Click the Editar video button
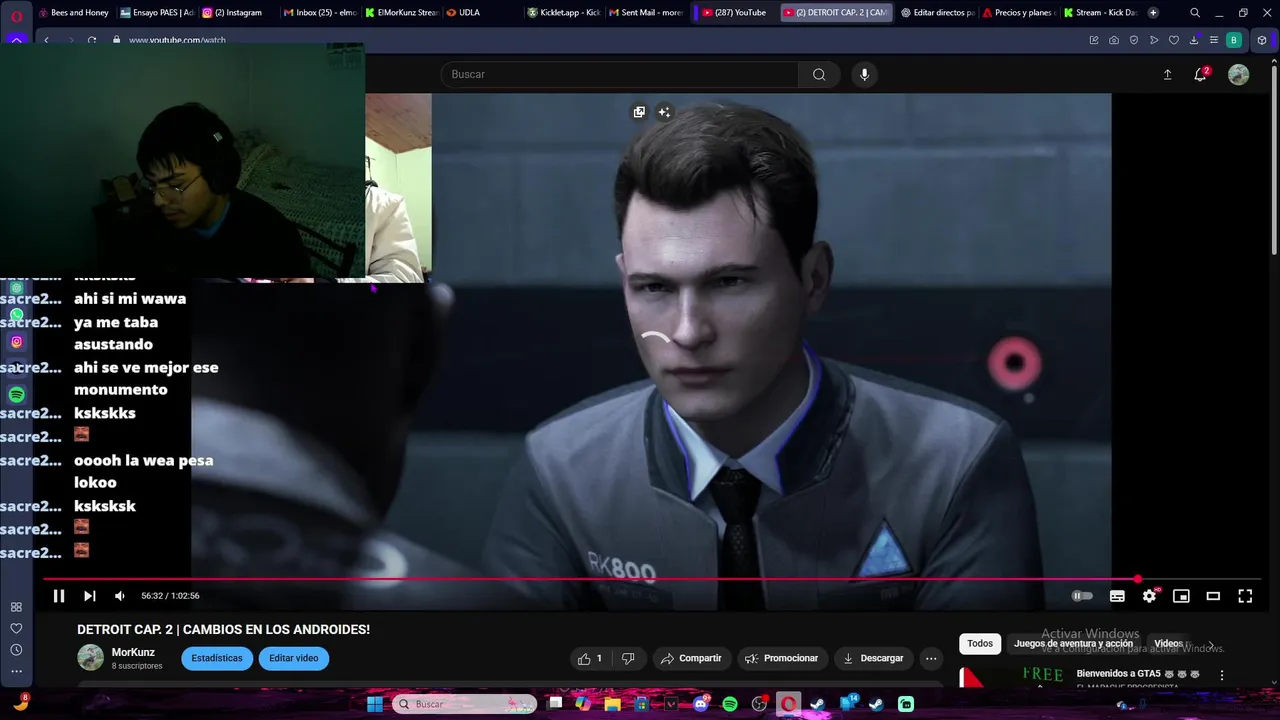Screen dimensions: 1280x720 294,658
